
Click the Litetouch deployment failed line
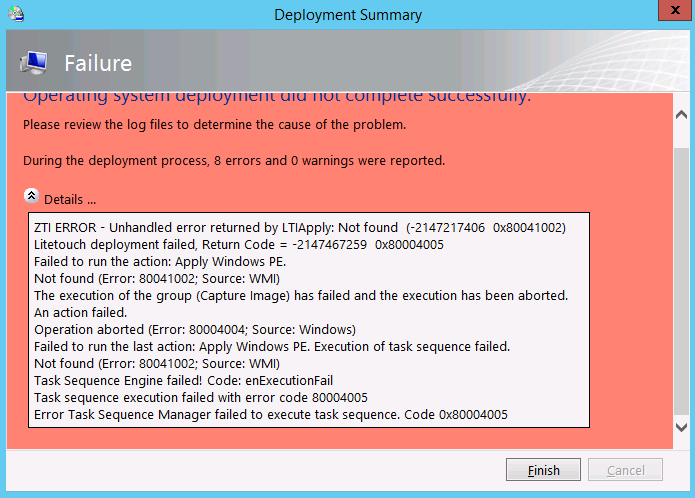tap(238, 245)
